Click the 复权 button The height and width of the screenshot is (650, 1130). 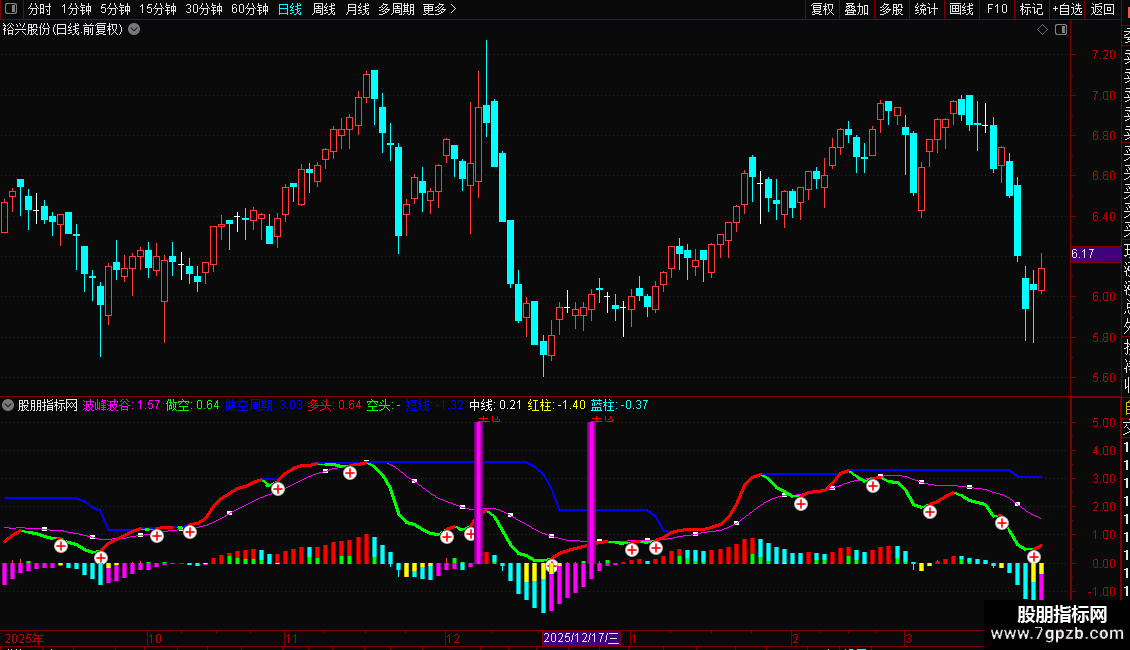(x=822, y=9)
